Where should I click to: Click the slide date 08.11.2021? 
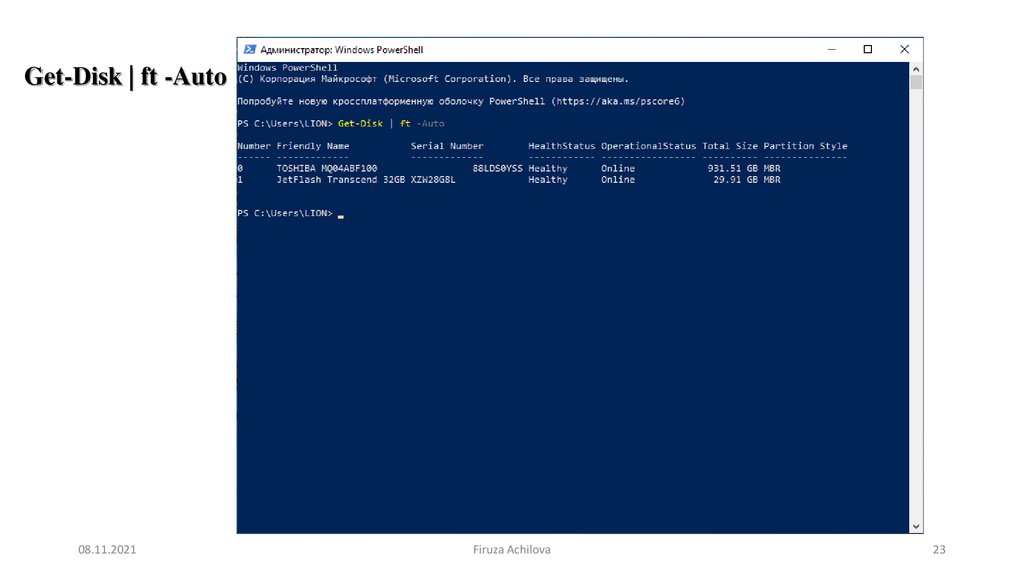[x=107, y=550]
